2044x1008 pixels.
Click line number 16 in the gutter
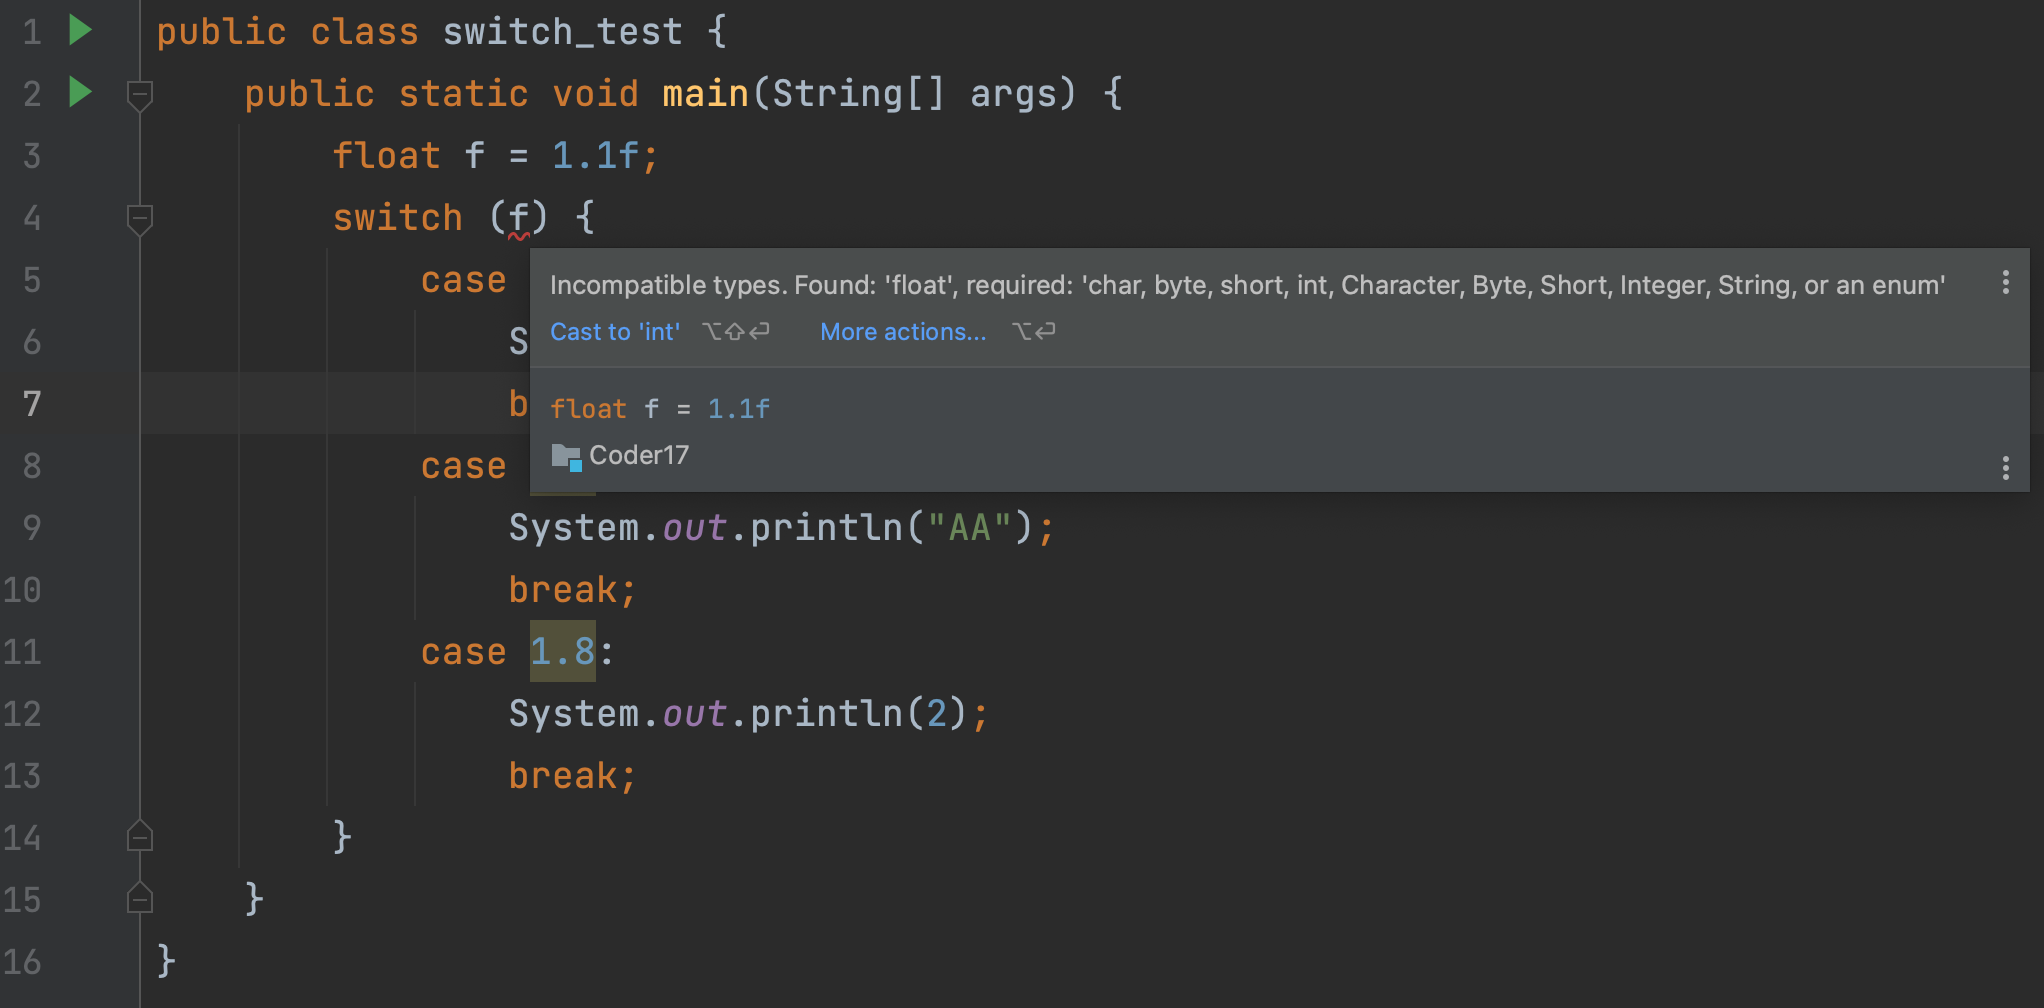22,962
